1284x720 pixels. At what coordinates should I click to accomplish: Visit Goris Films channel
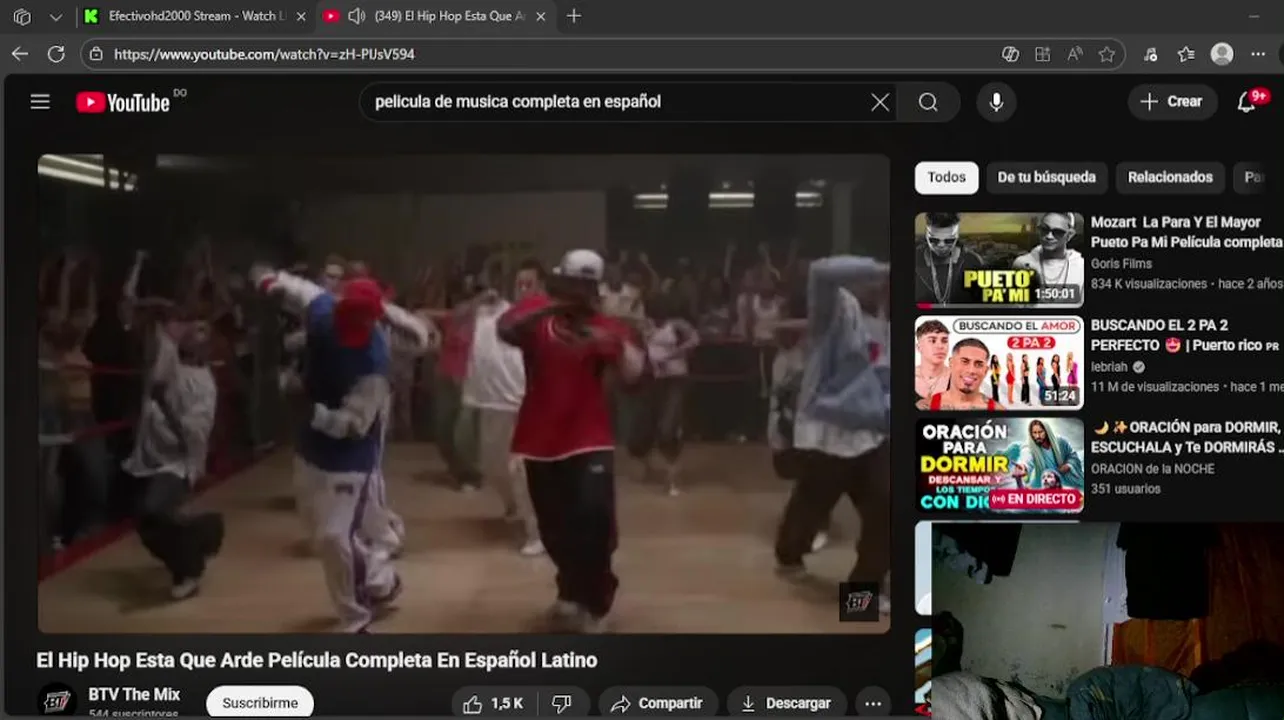[1121, 264]
